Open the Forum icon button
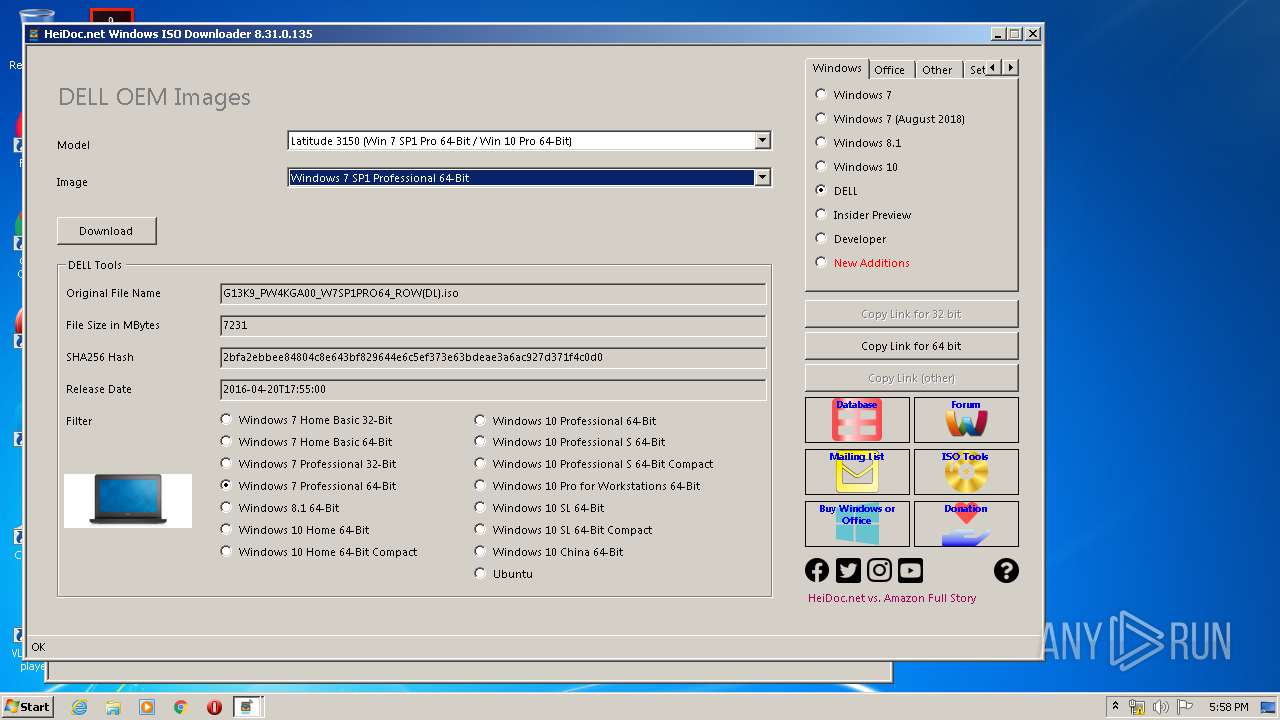Screen dimensions: 1280x720 966,420
